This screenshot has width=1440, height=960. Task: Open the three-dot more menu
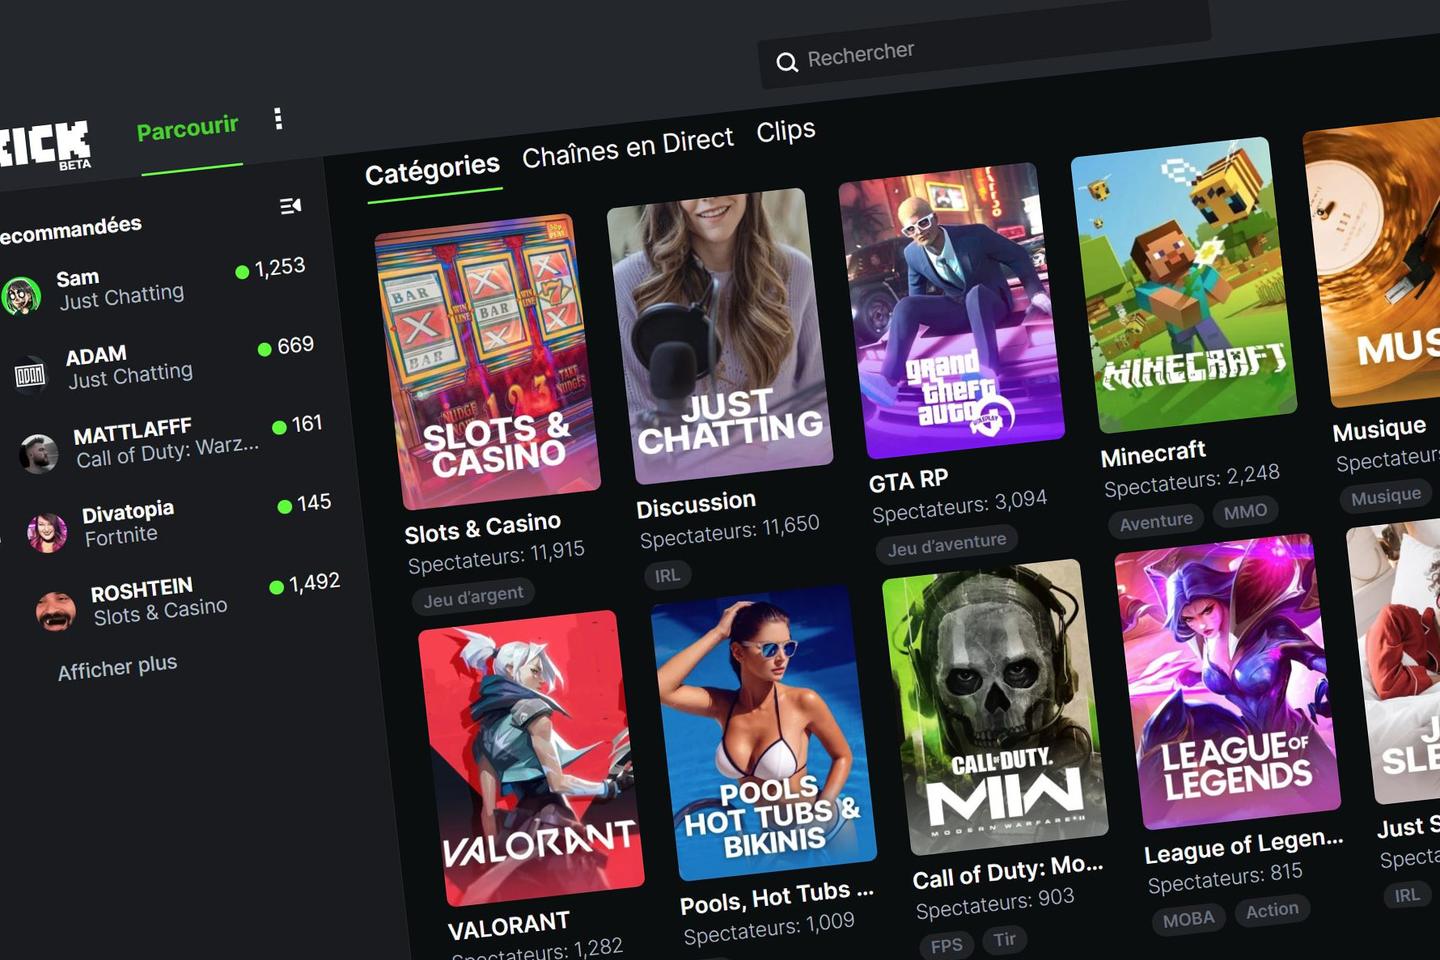[278, 119]
